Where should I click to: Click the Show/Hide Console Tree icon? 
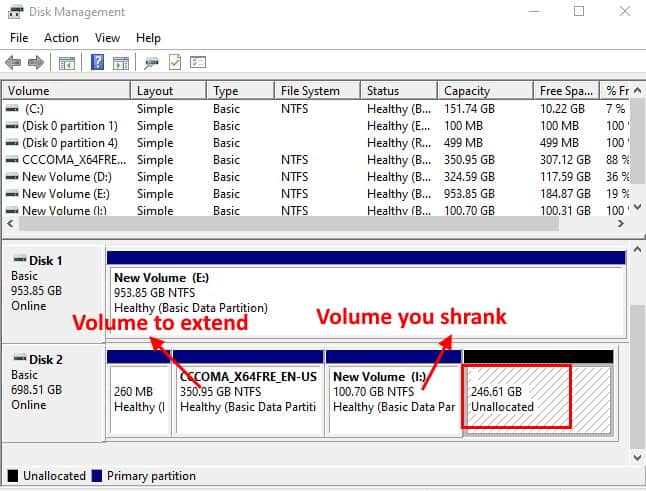66,63
